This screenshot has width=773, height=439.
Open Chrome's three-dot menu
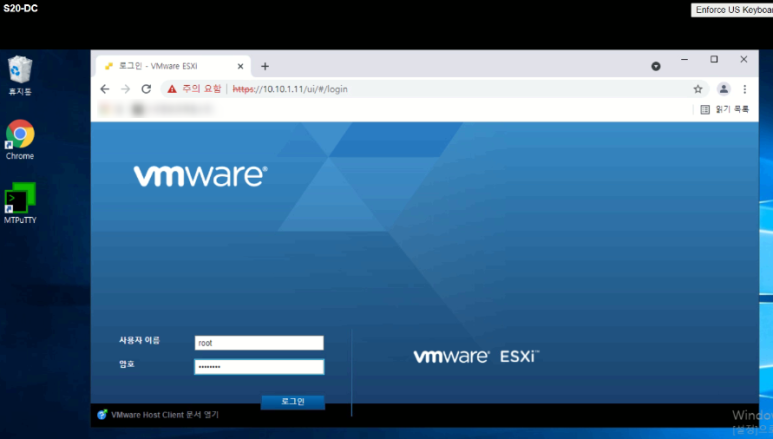point(744,89)
